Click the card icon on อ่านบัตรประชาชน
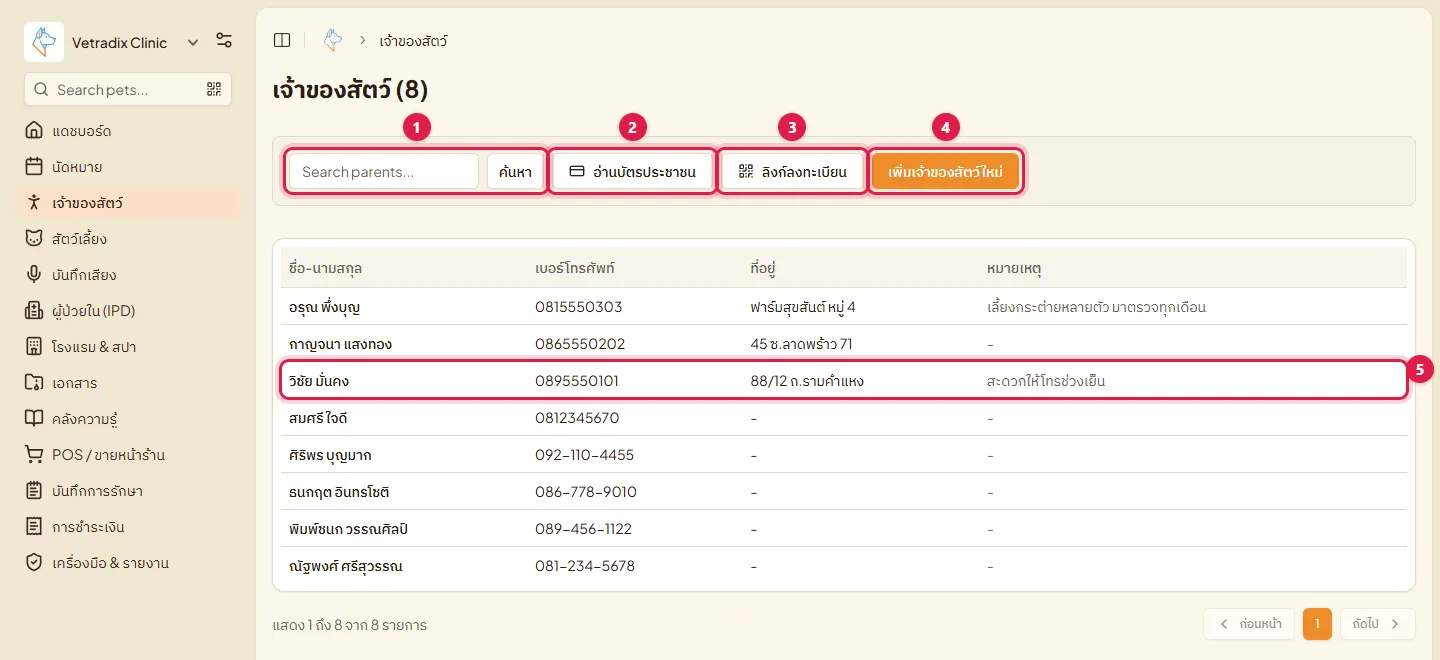Screen dimensions: 1440x660 pyautogui.click(x=576, y=172)
